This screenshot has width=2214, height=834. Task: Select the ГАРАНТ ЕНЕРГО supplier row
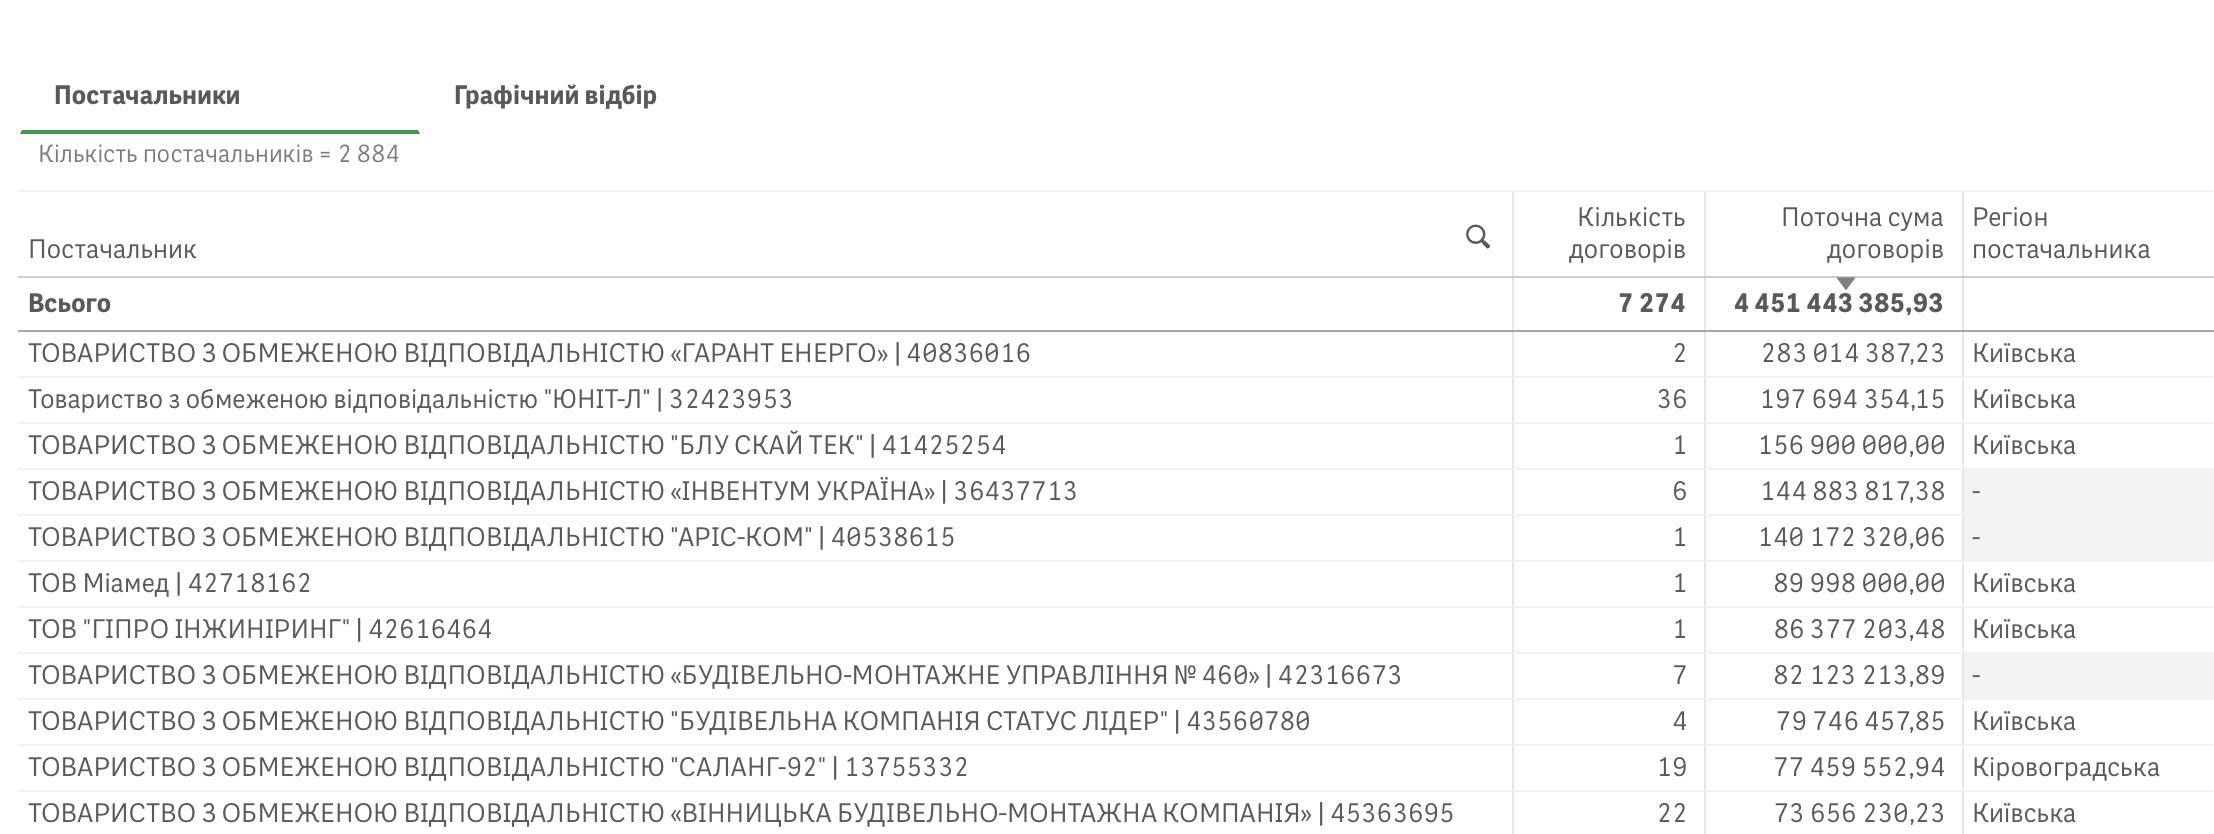[x=528, y=354]
